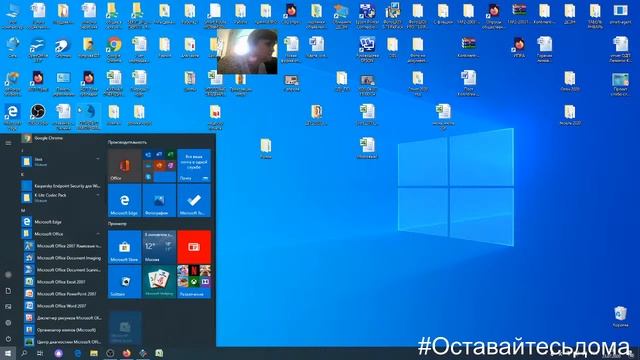Viewport: 640px width, 360px height.
Task: Open OBS Studio desktop shortcut
Action: (38, 115)
